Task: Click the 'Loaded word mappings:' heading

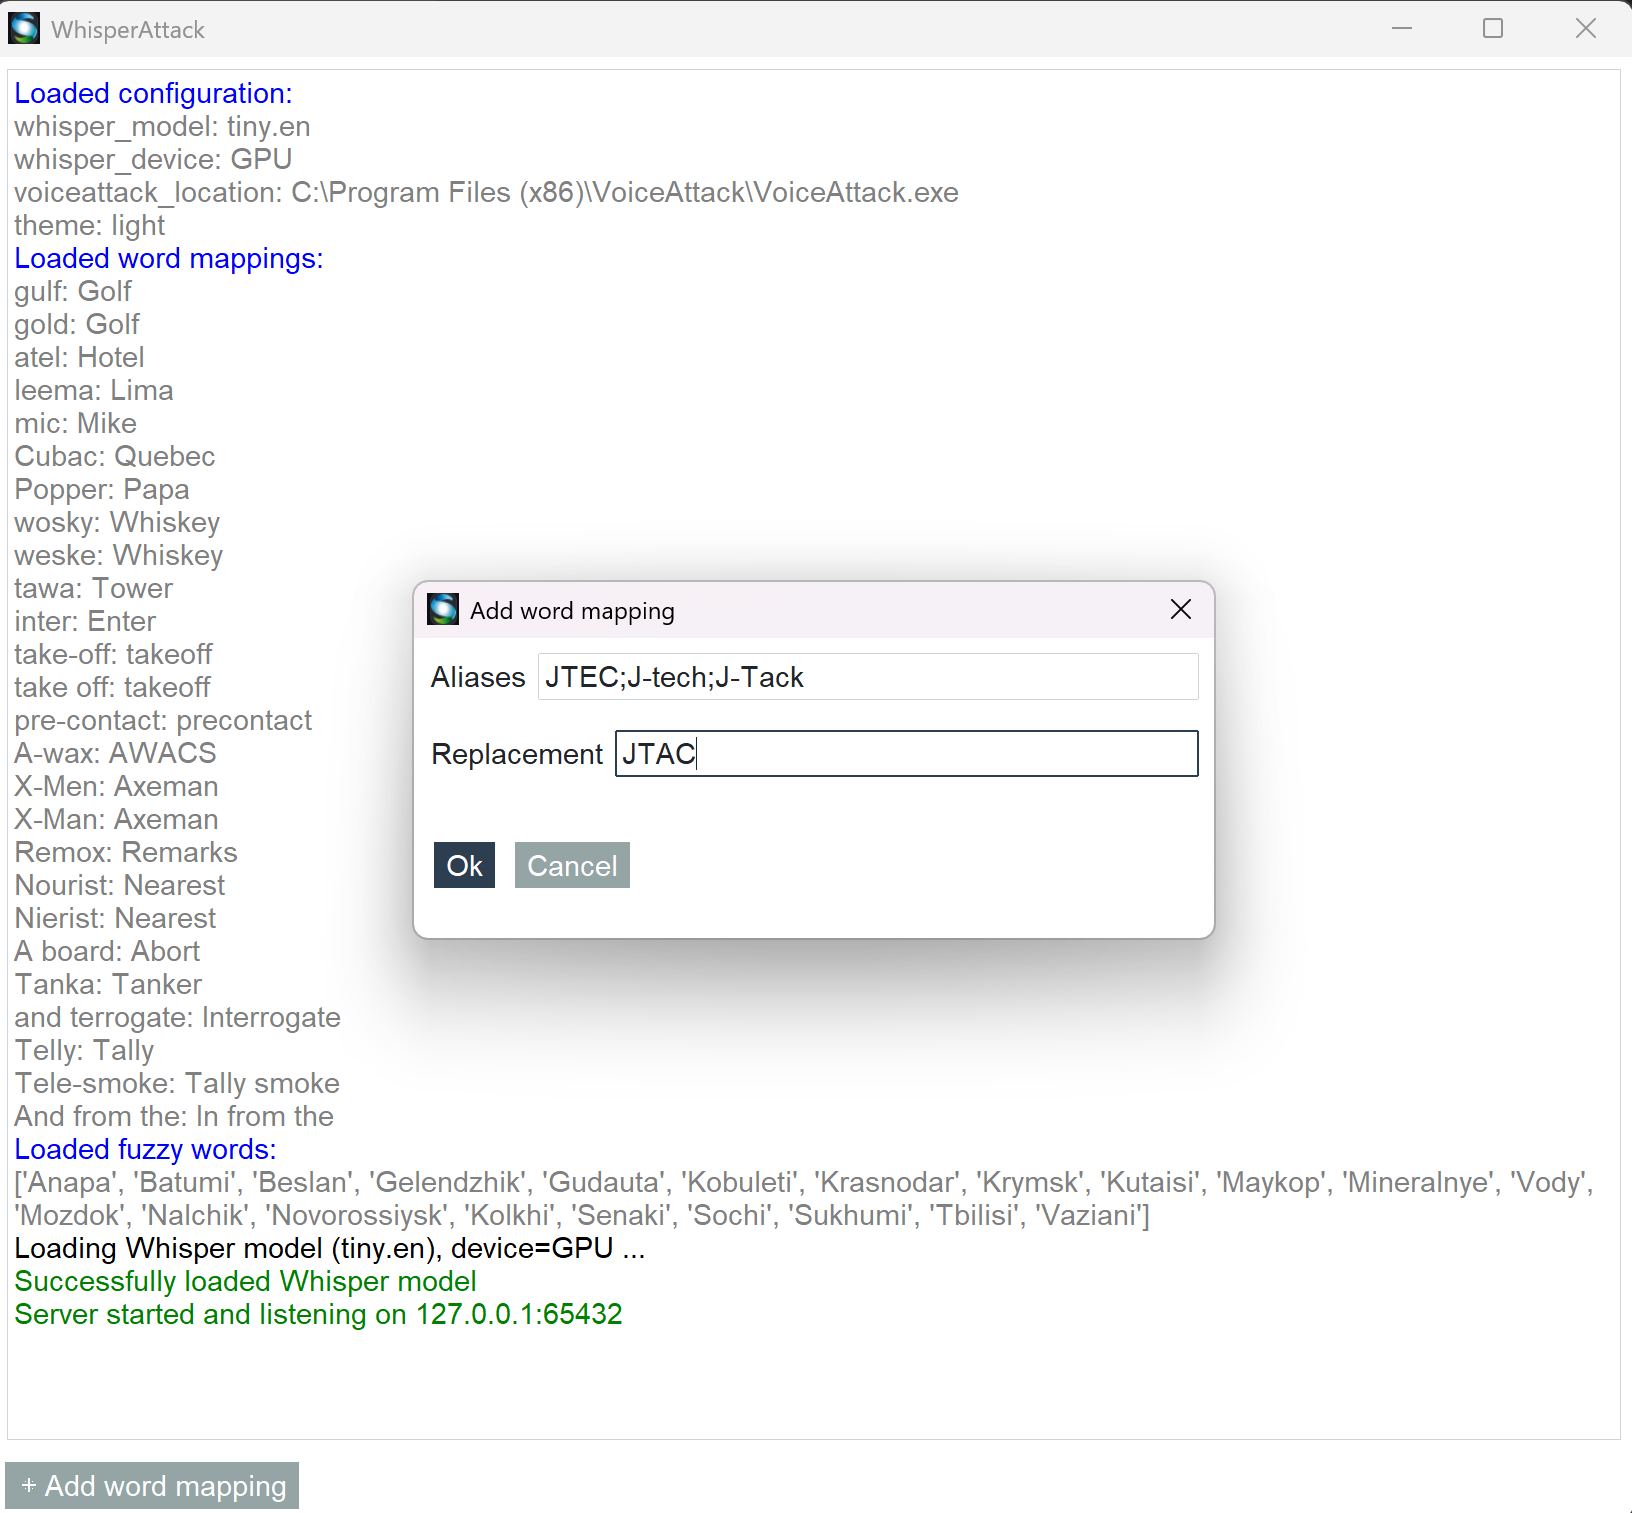Action: point(169,258)
